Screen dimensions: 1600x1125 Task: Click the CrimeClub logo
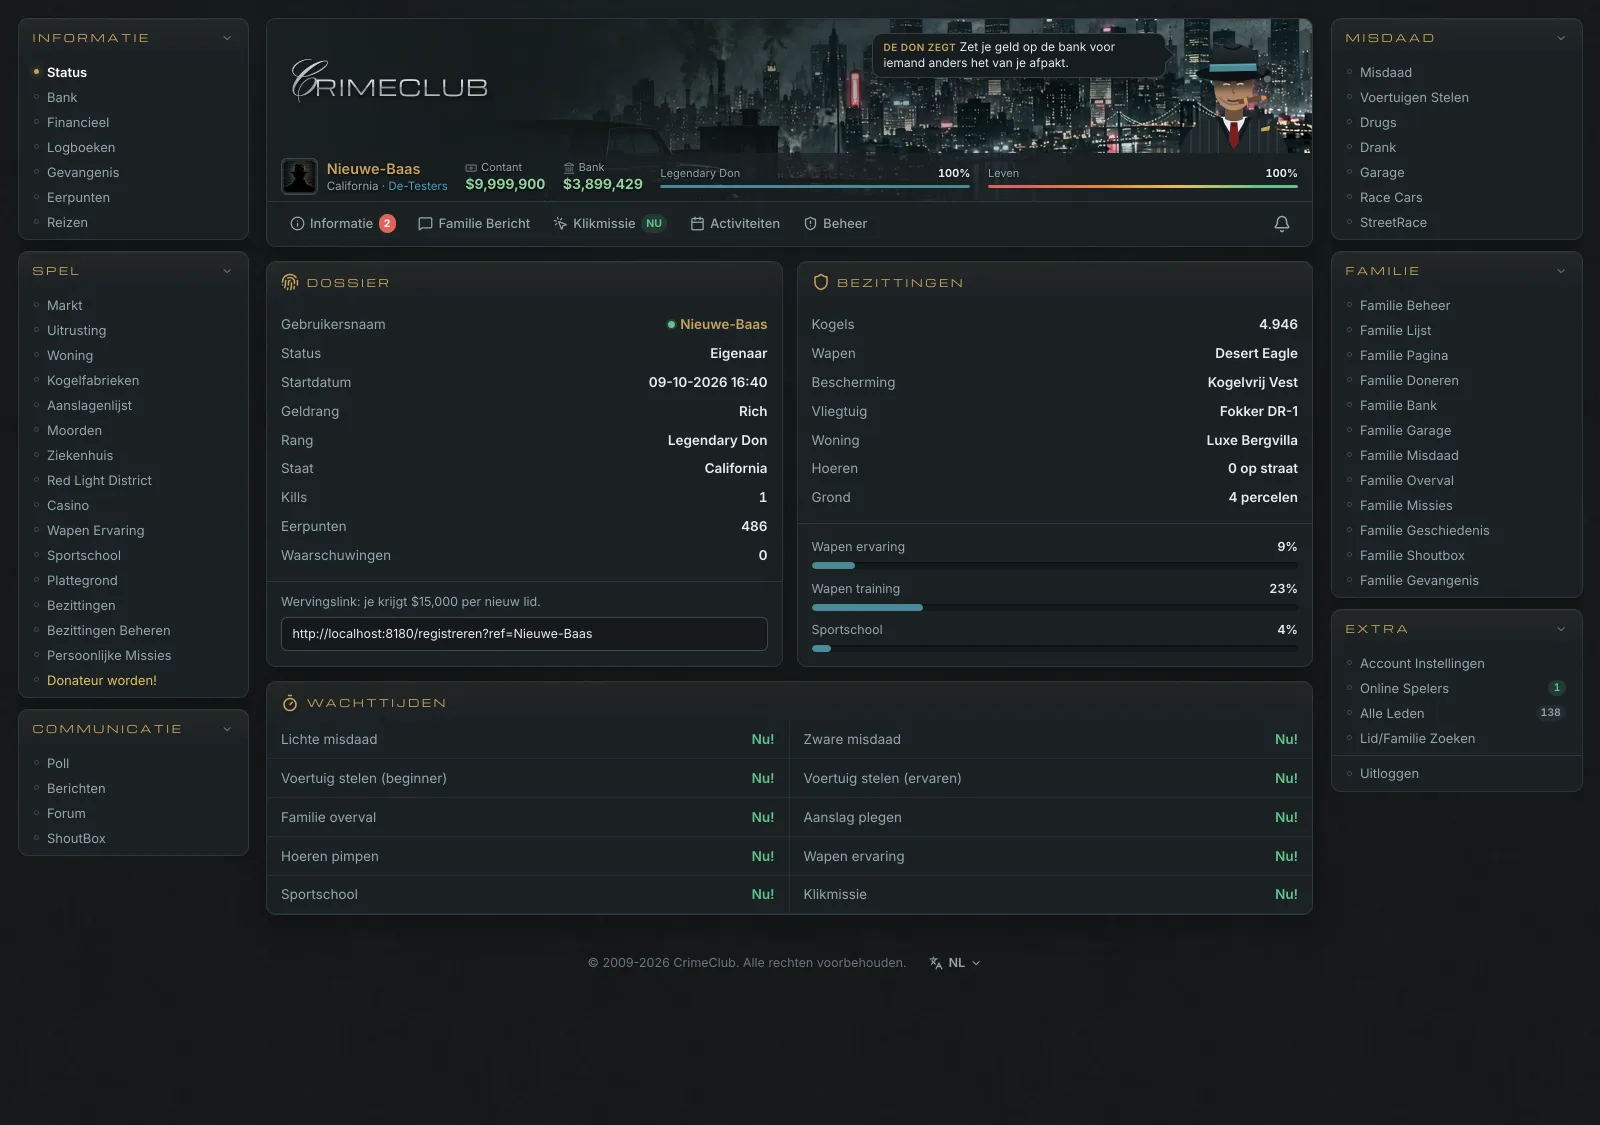pos(389,82)
